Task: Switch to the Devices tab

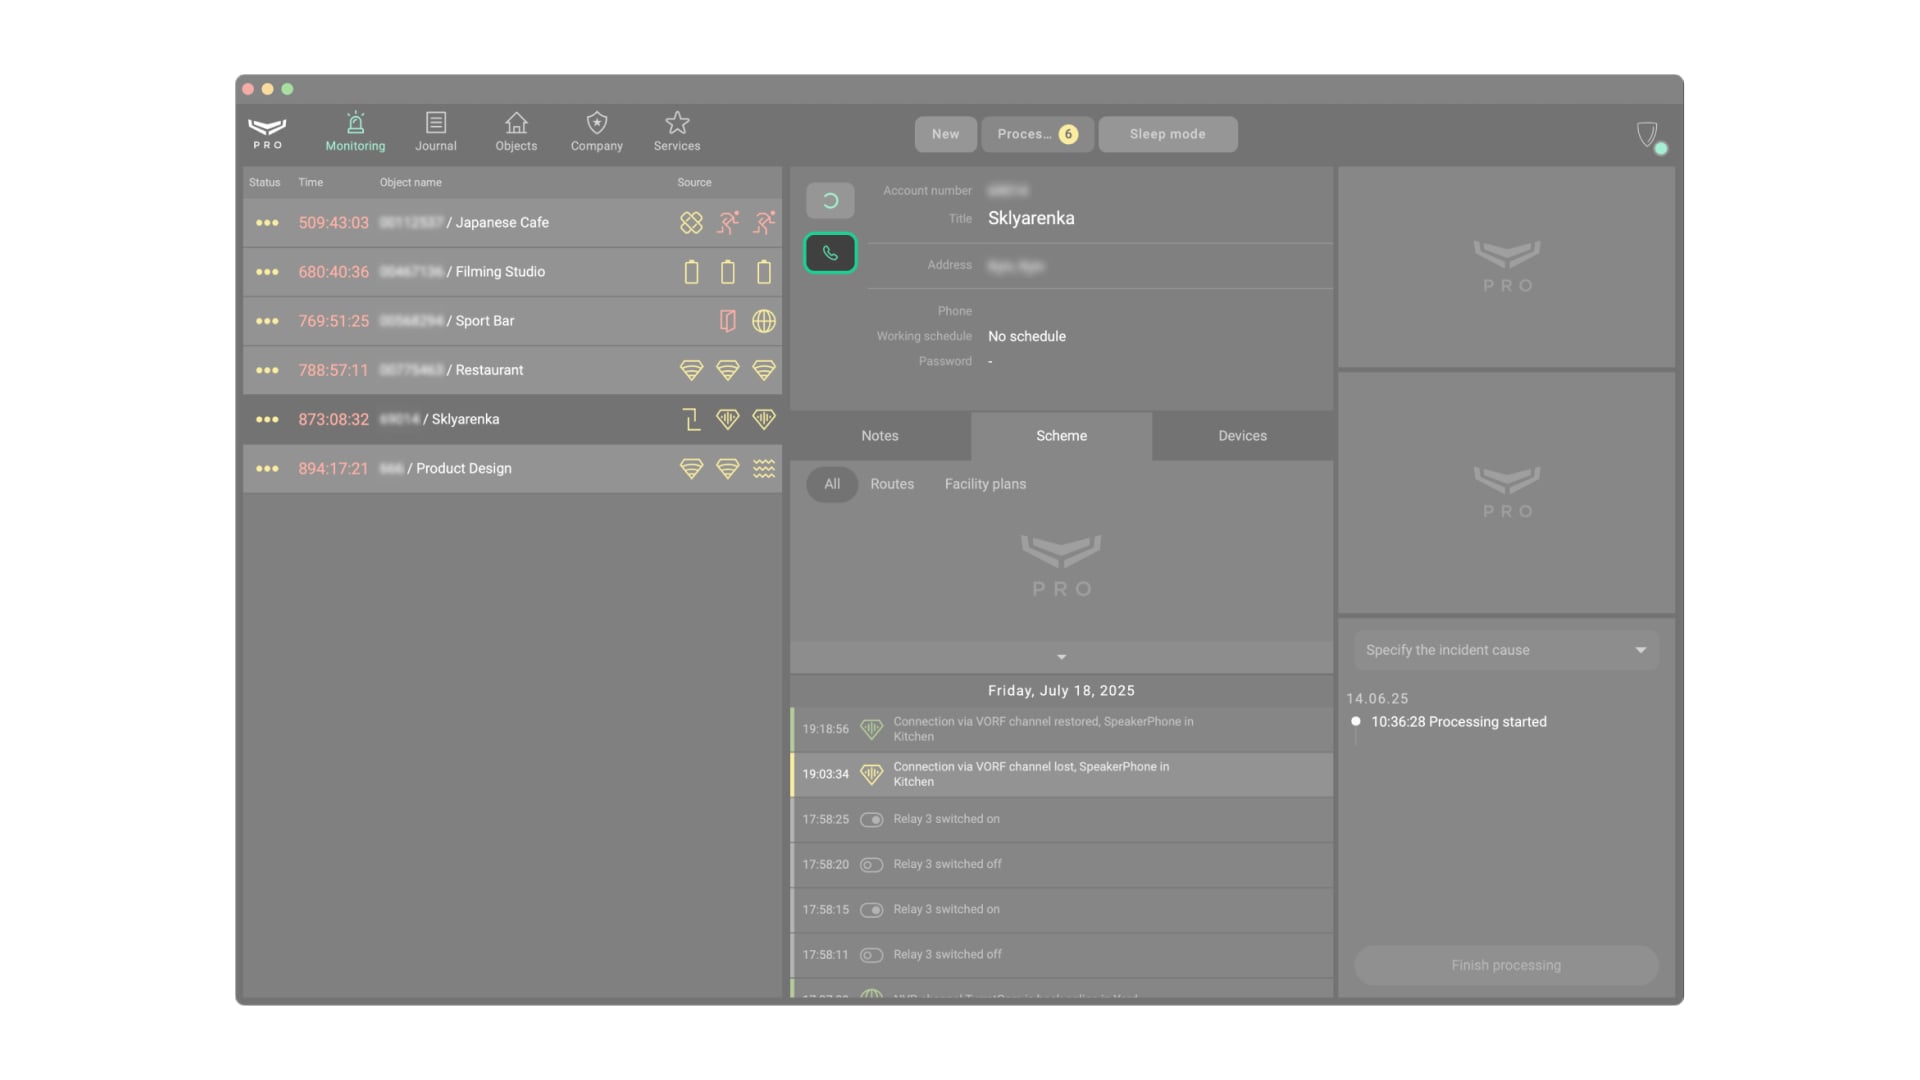Action: pos(1242,436)
